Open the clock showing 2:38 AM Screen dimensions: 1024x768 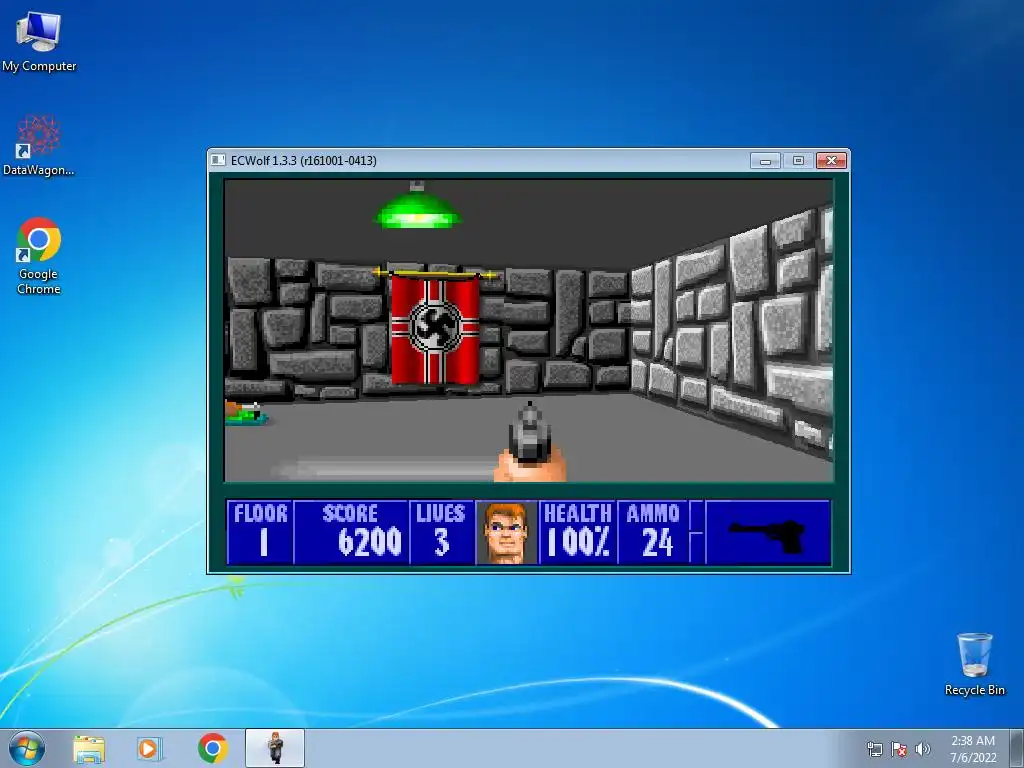[973, 749]
